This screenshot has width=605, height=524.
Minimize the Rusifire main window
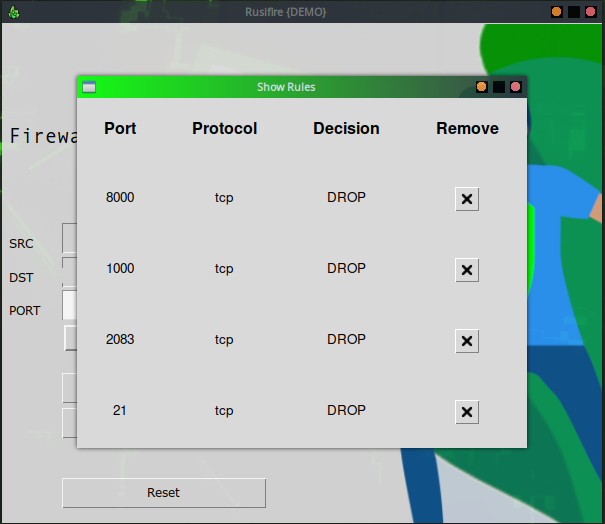[557, 12]
